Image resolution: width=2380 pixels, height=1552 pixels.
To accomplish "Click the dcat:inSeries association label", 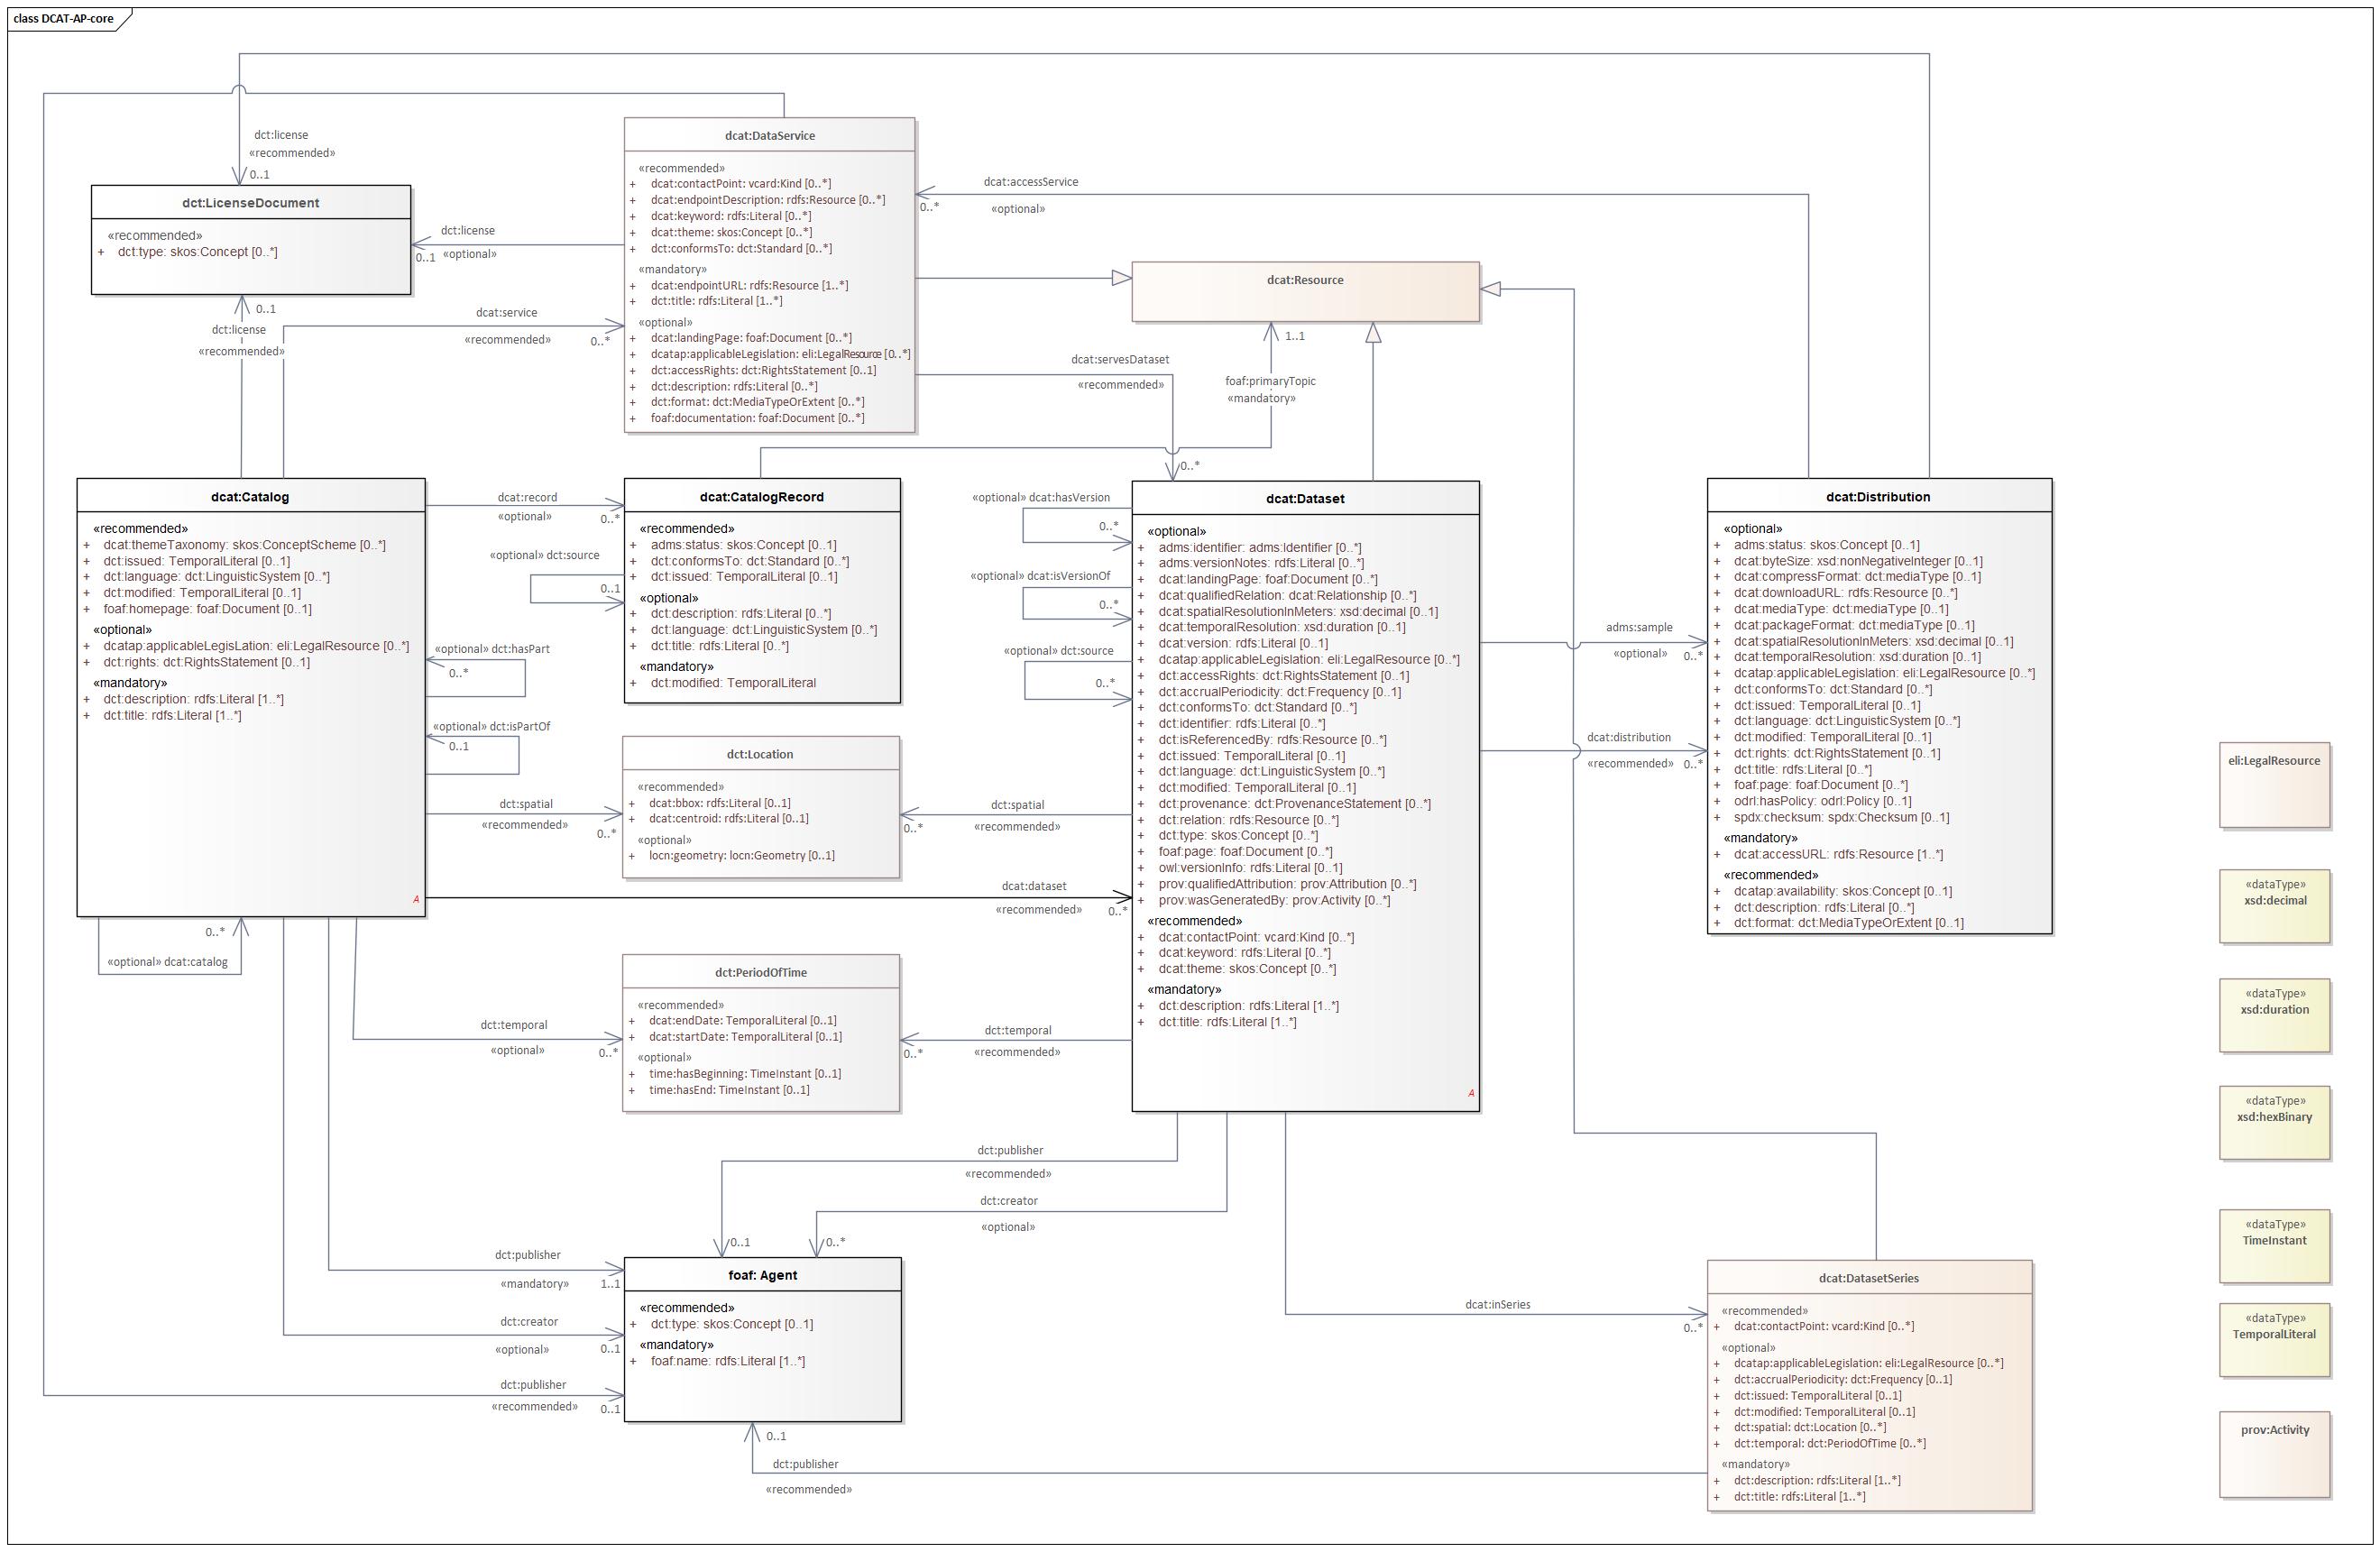I will 1497,1305.
